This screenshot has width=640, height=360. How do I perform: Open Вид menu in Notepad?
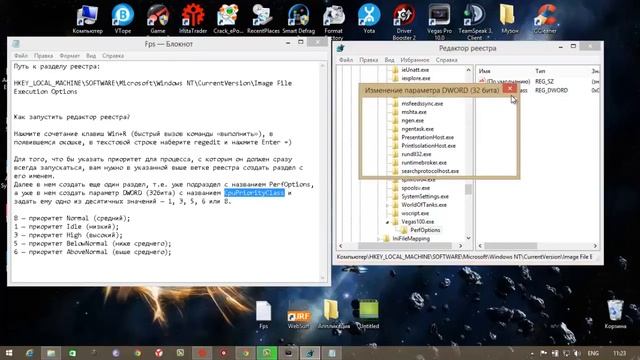click(91, 56)
